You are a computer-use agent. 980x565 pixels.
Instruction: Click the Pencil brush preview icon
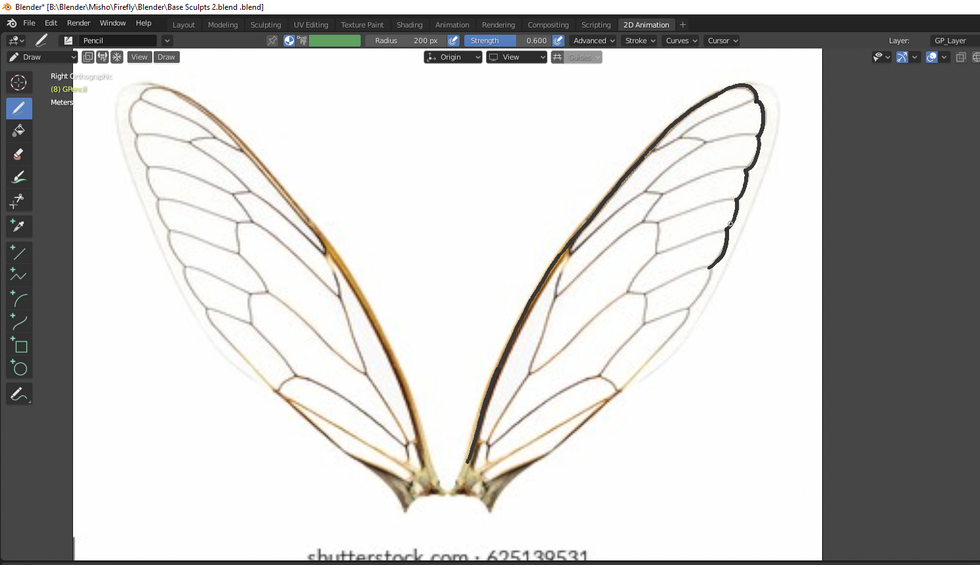click(41, 40)
